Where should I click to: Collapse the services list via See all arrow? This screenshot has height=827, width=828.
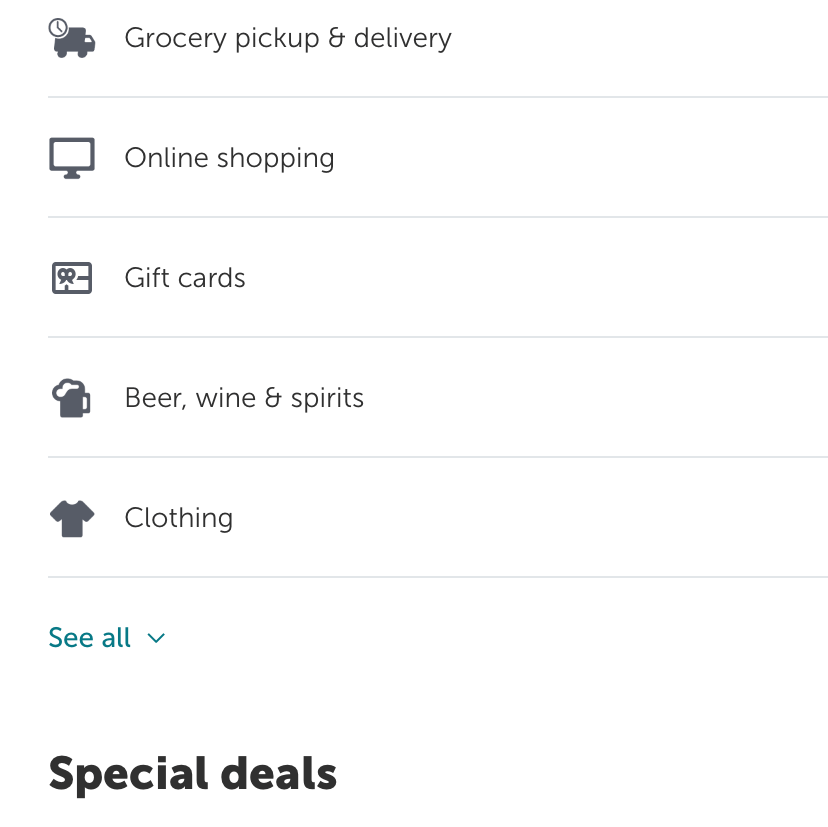pyautogui.click(x=156, y=638)
